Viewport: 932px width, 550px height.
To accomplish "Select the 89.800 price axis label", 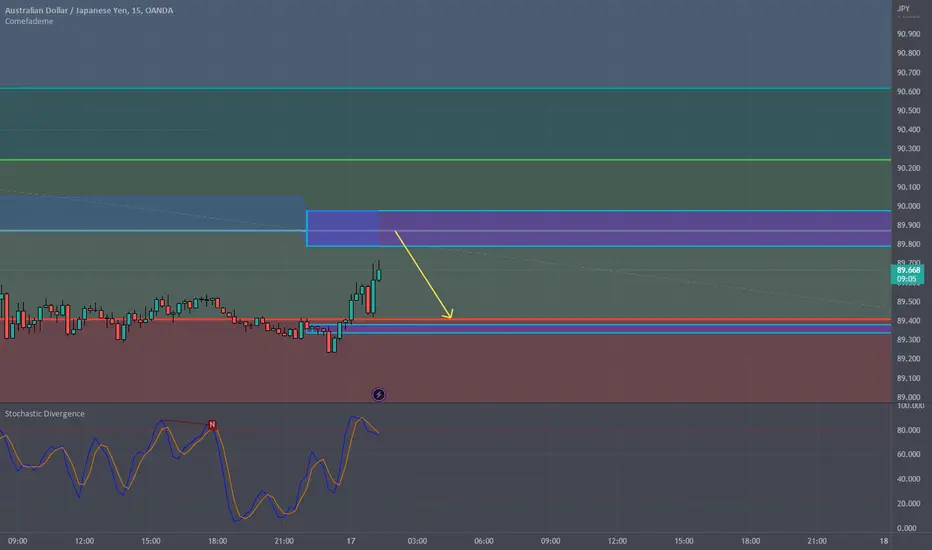I will 908,244.
